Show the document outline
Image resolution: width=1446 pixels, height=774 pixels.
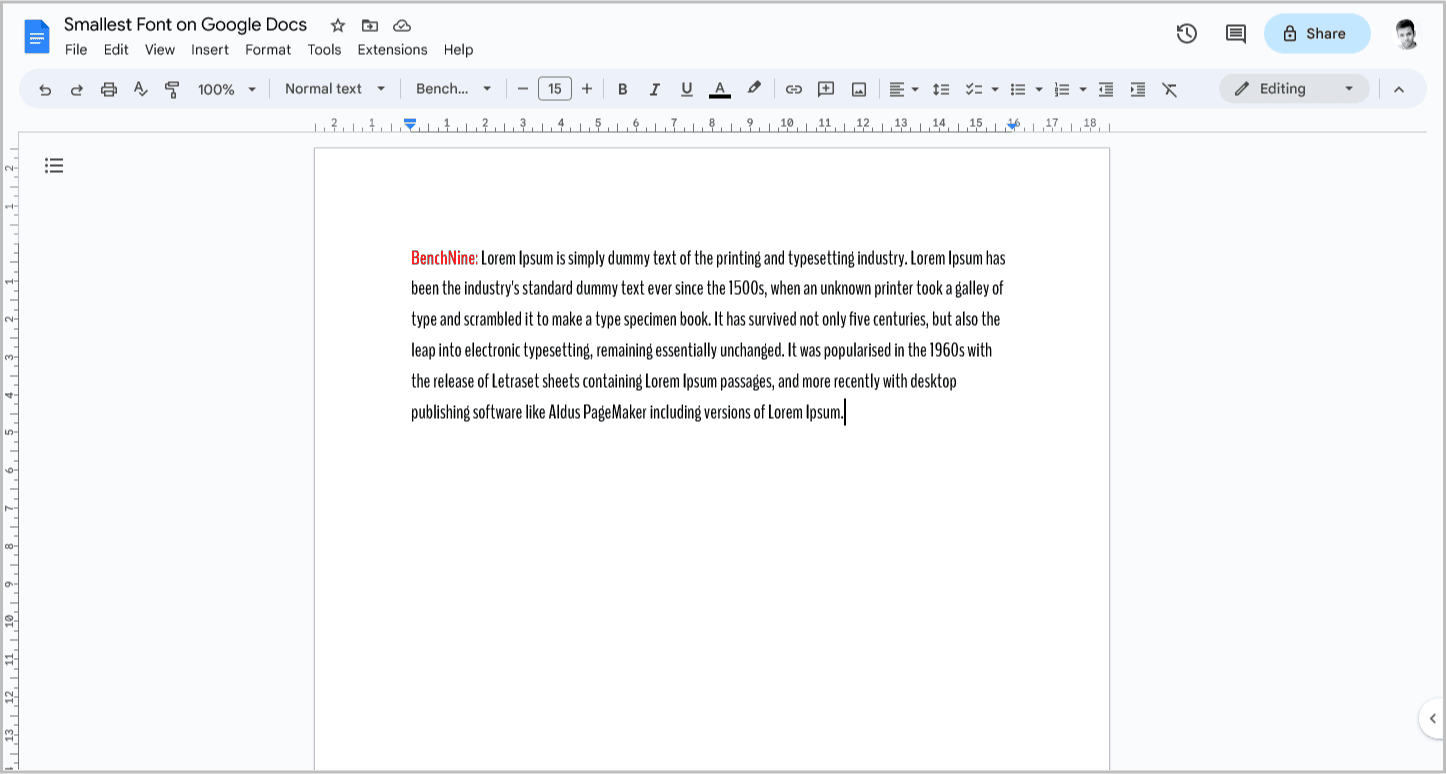(x=54, y=165)
